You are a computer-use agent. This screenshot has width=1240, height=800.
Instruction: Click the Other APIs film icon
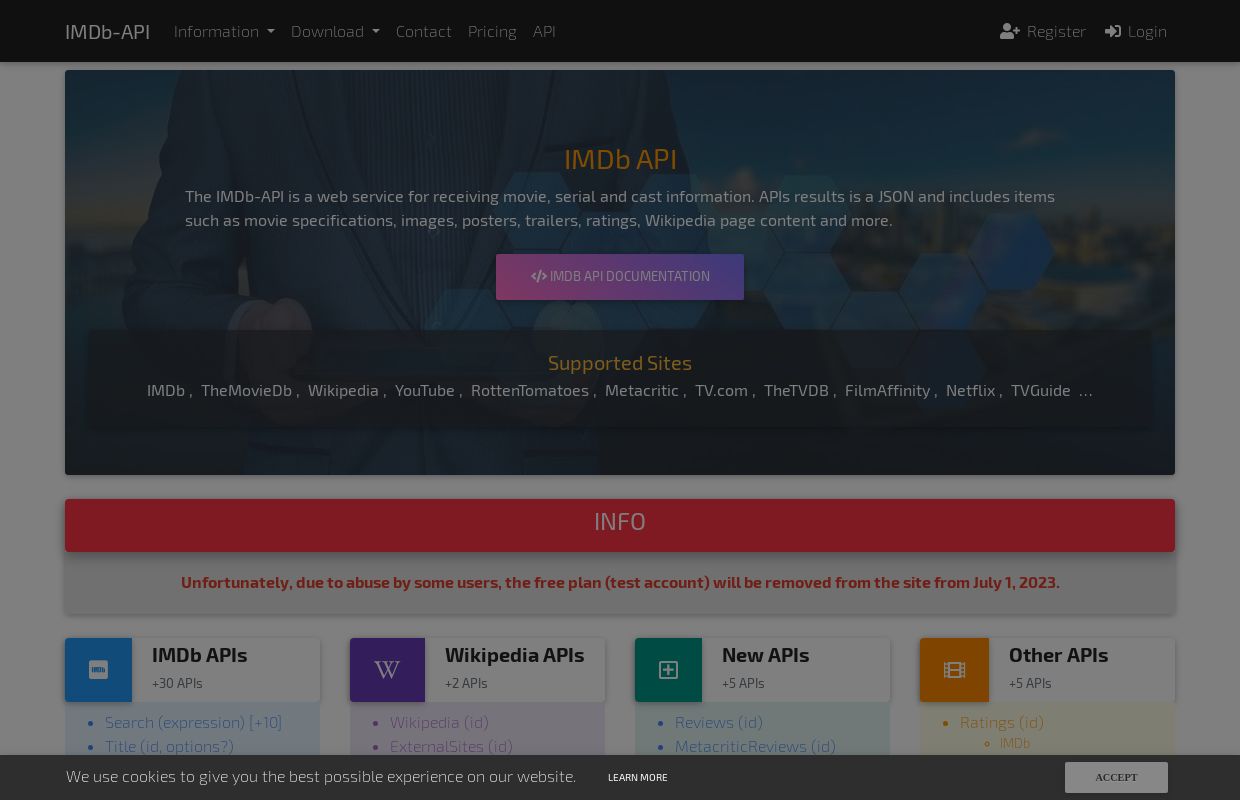point(954,670)
